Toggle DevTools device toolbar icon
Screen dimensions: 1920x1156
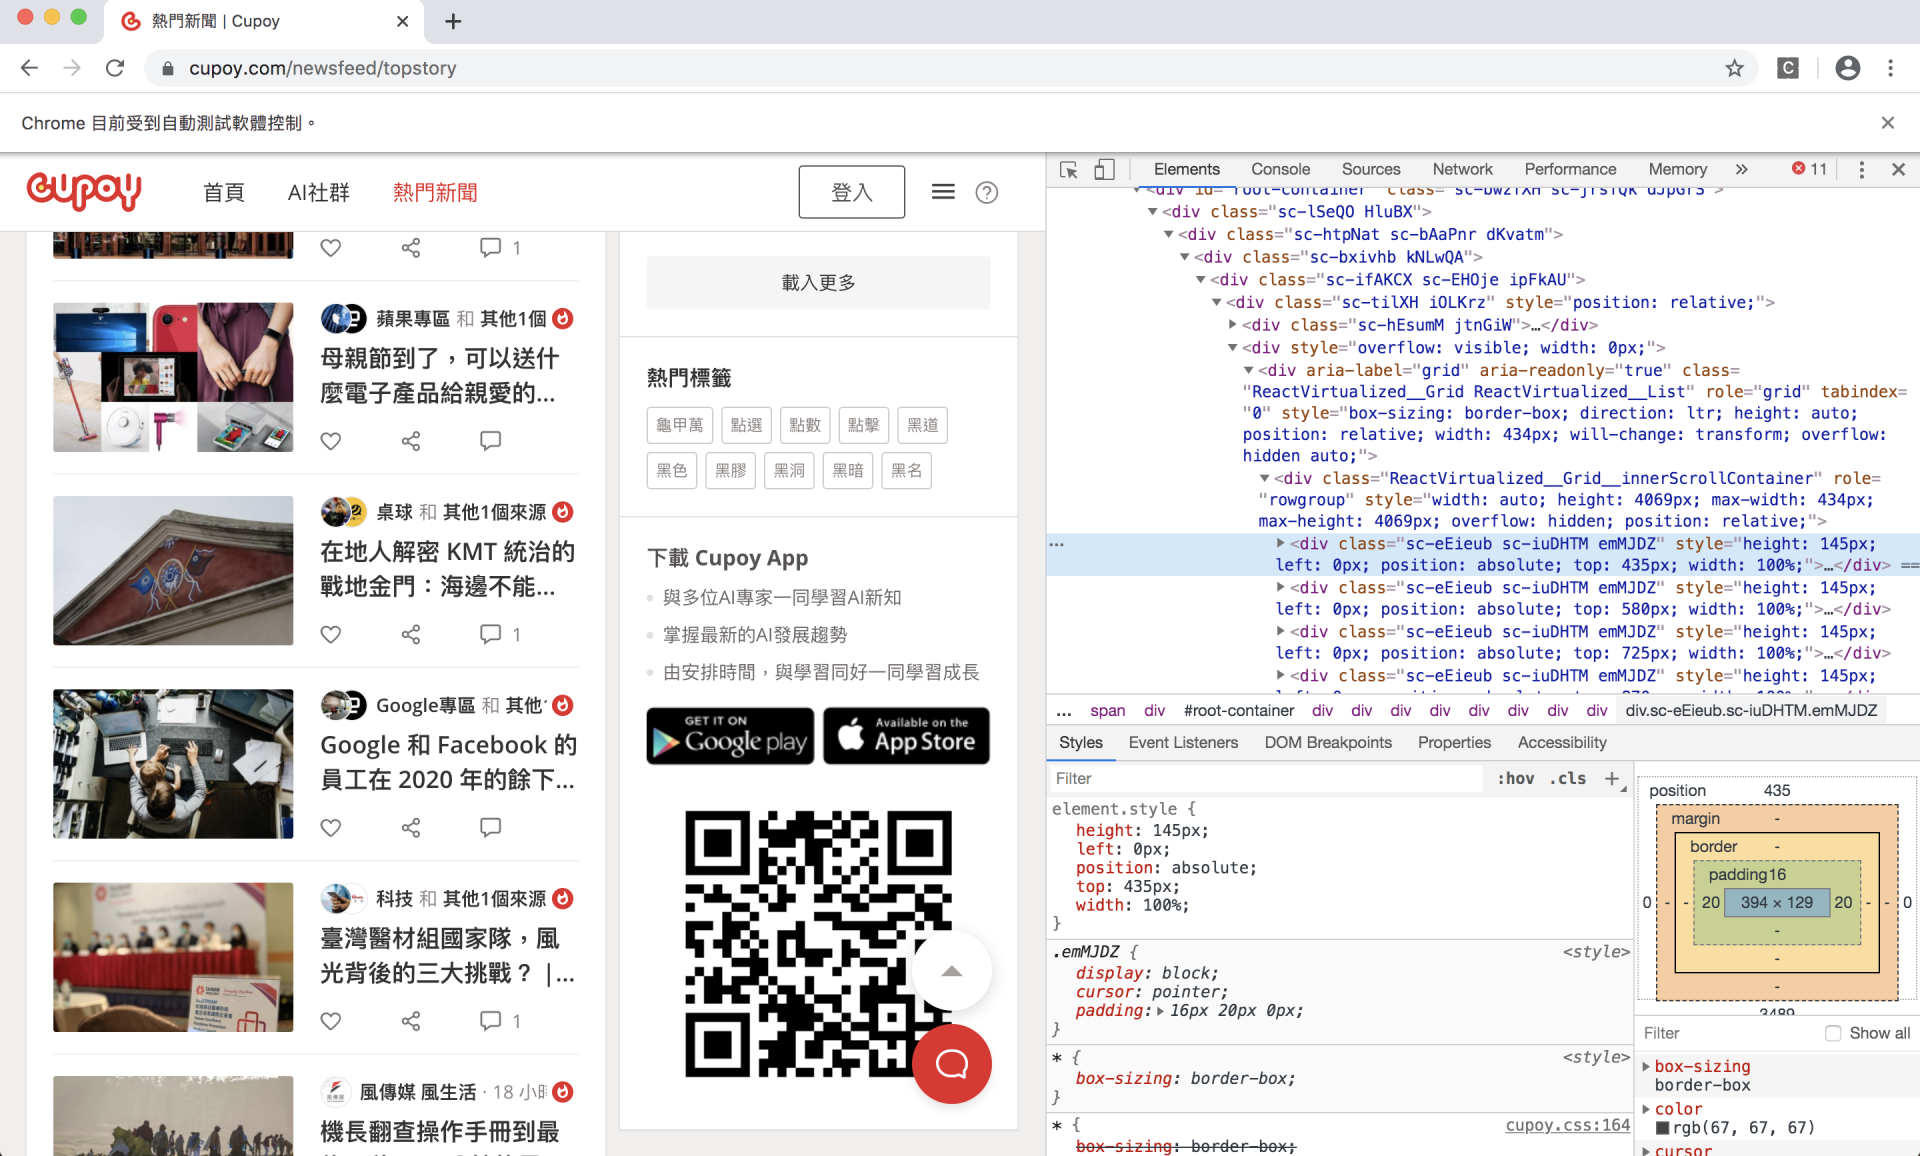pos(1104,169)
